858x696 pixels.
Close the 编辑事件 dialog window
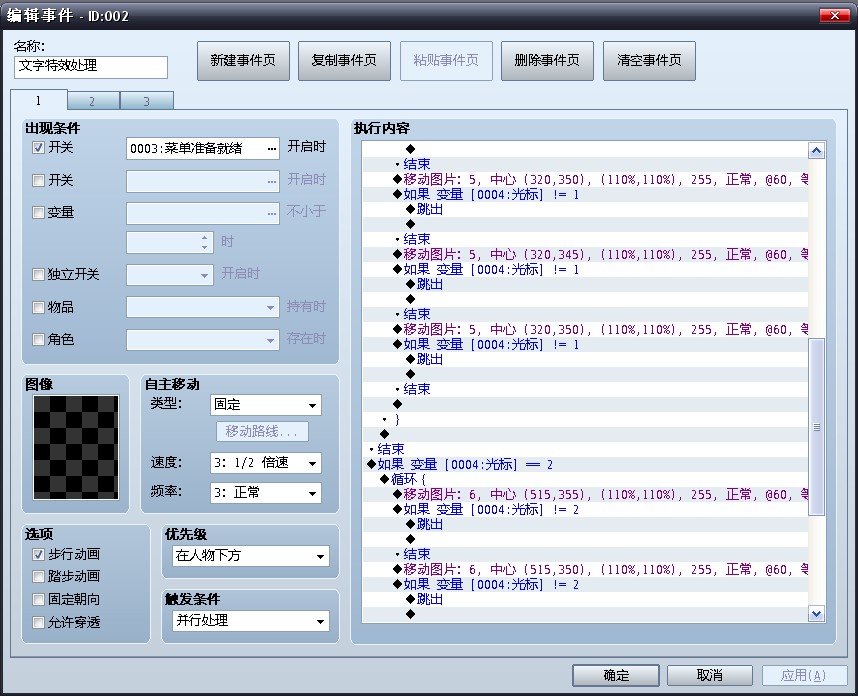pyautogui.click(x=834, y=15)
